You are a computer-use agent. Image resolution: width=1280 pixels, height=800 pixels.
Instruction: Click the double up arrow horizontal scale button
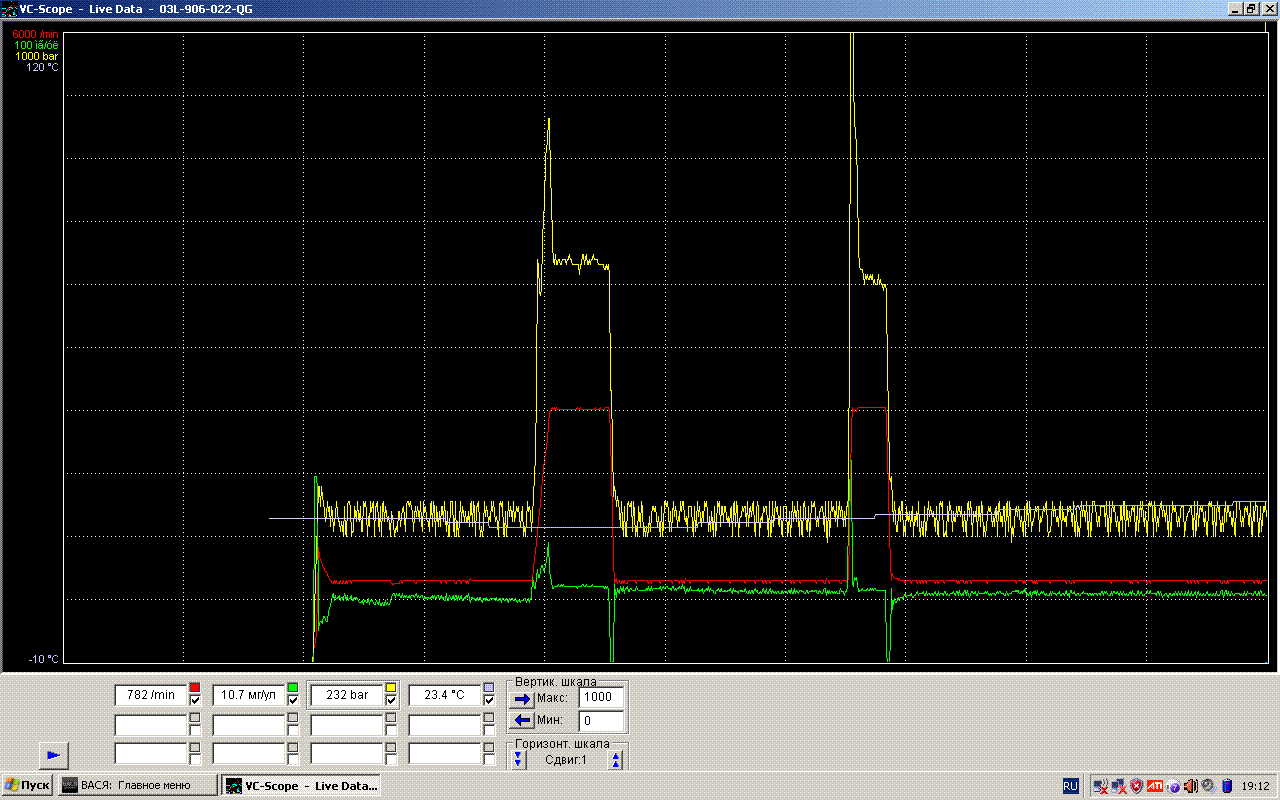tap(616, 760)
